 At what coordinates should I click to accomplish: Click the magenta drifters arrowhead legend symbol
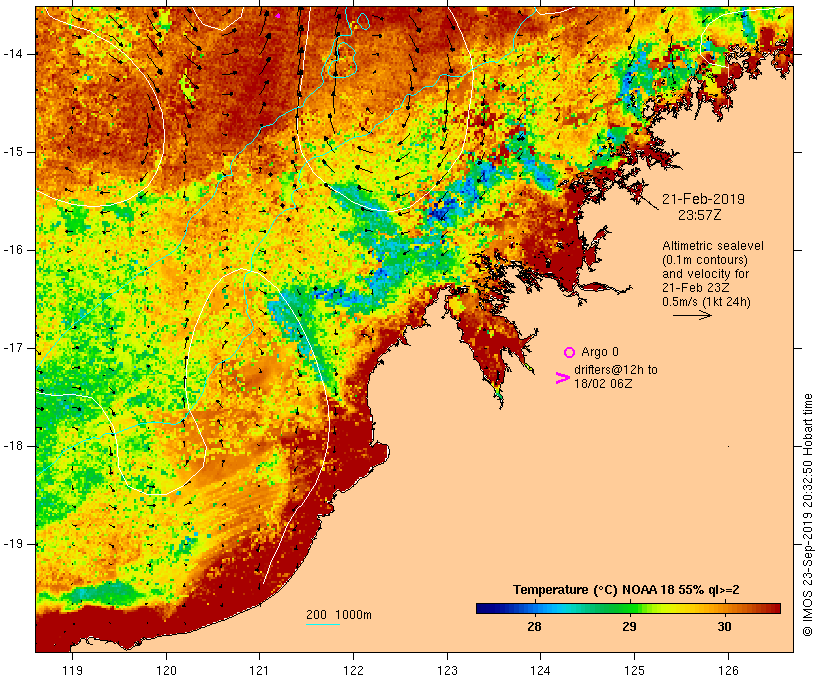(562, 378)
